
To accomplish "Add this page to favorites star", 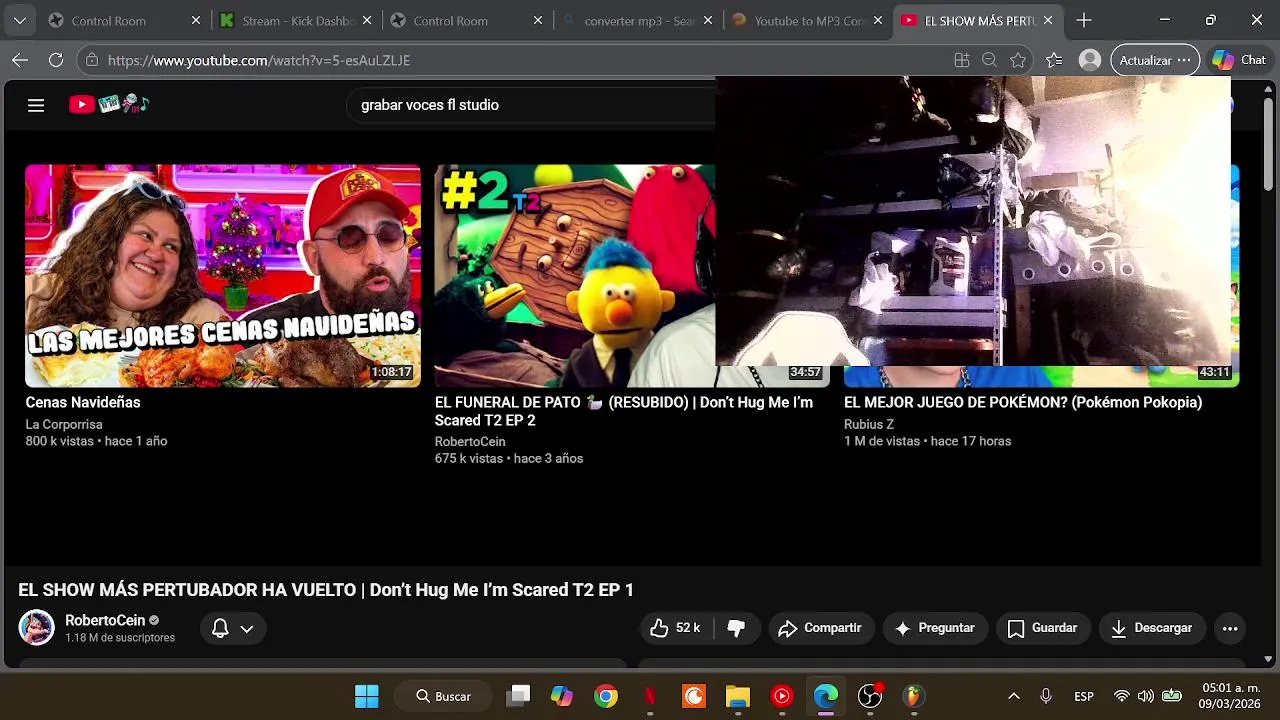I will (1018, 60).
